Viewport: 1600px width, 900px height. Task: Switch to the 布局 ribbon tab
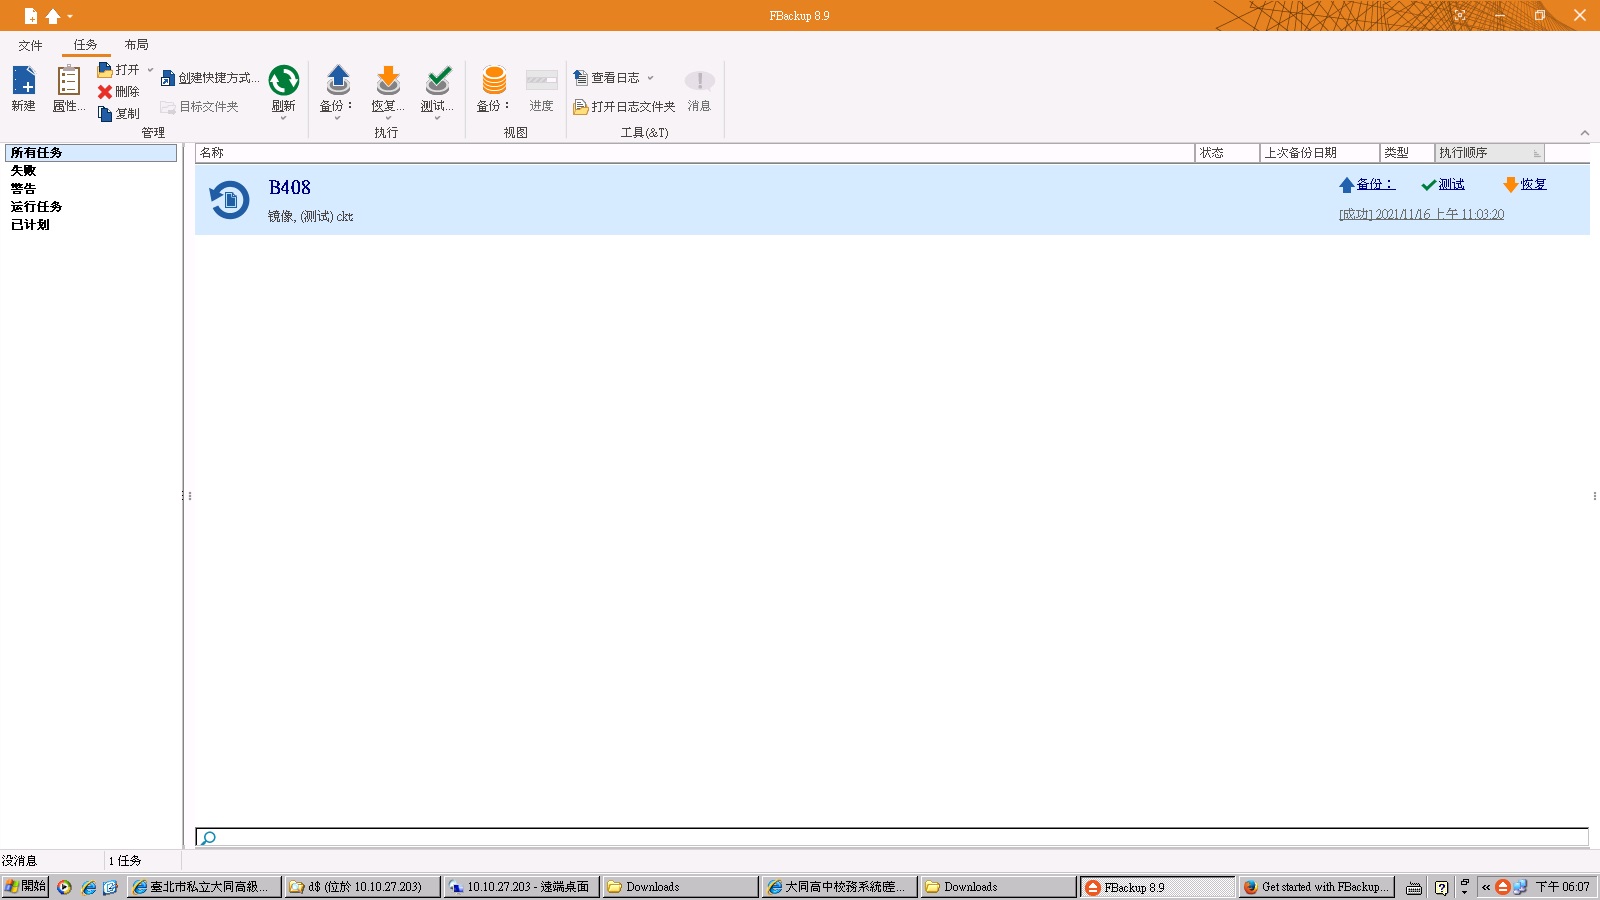tap(137, 45)
